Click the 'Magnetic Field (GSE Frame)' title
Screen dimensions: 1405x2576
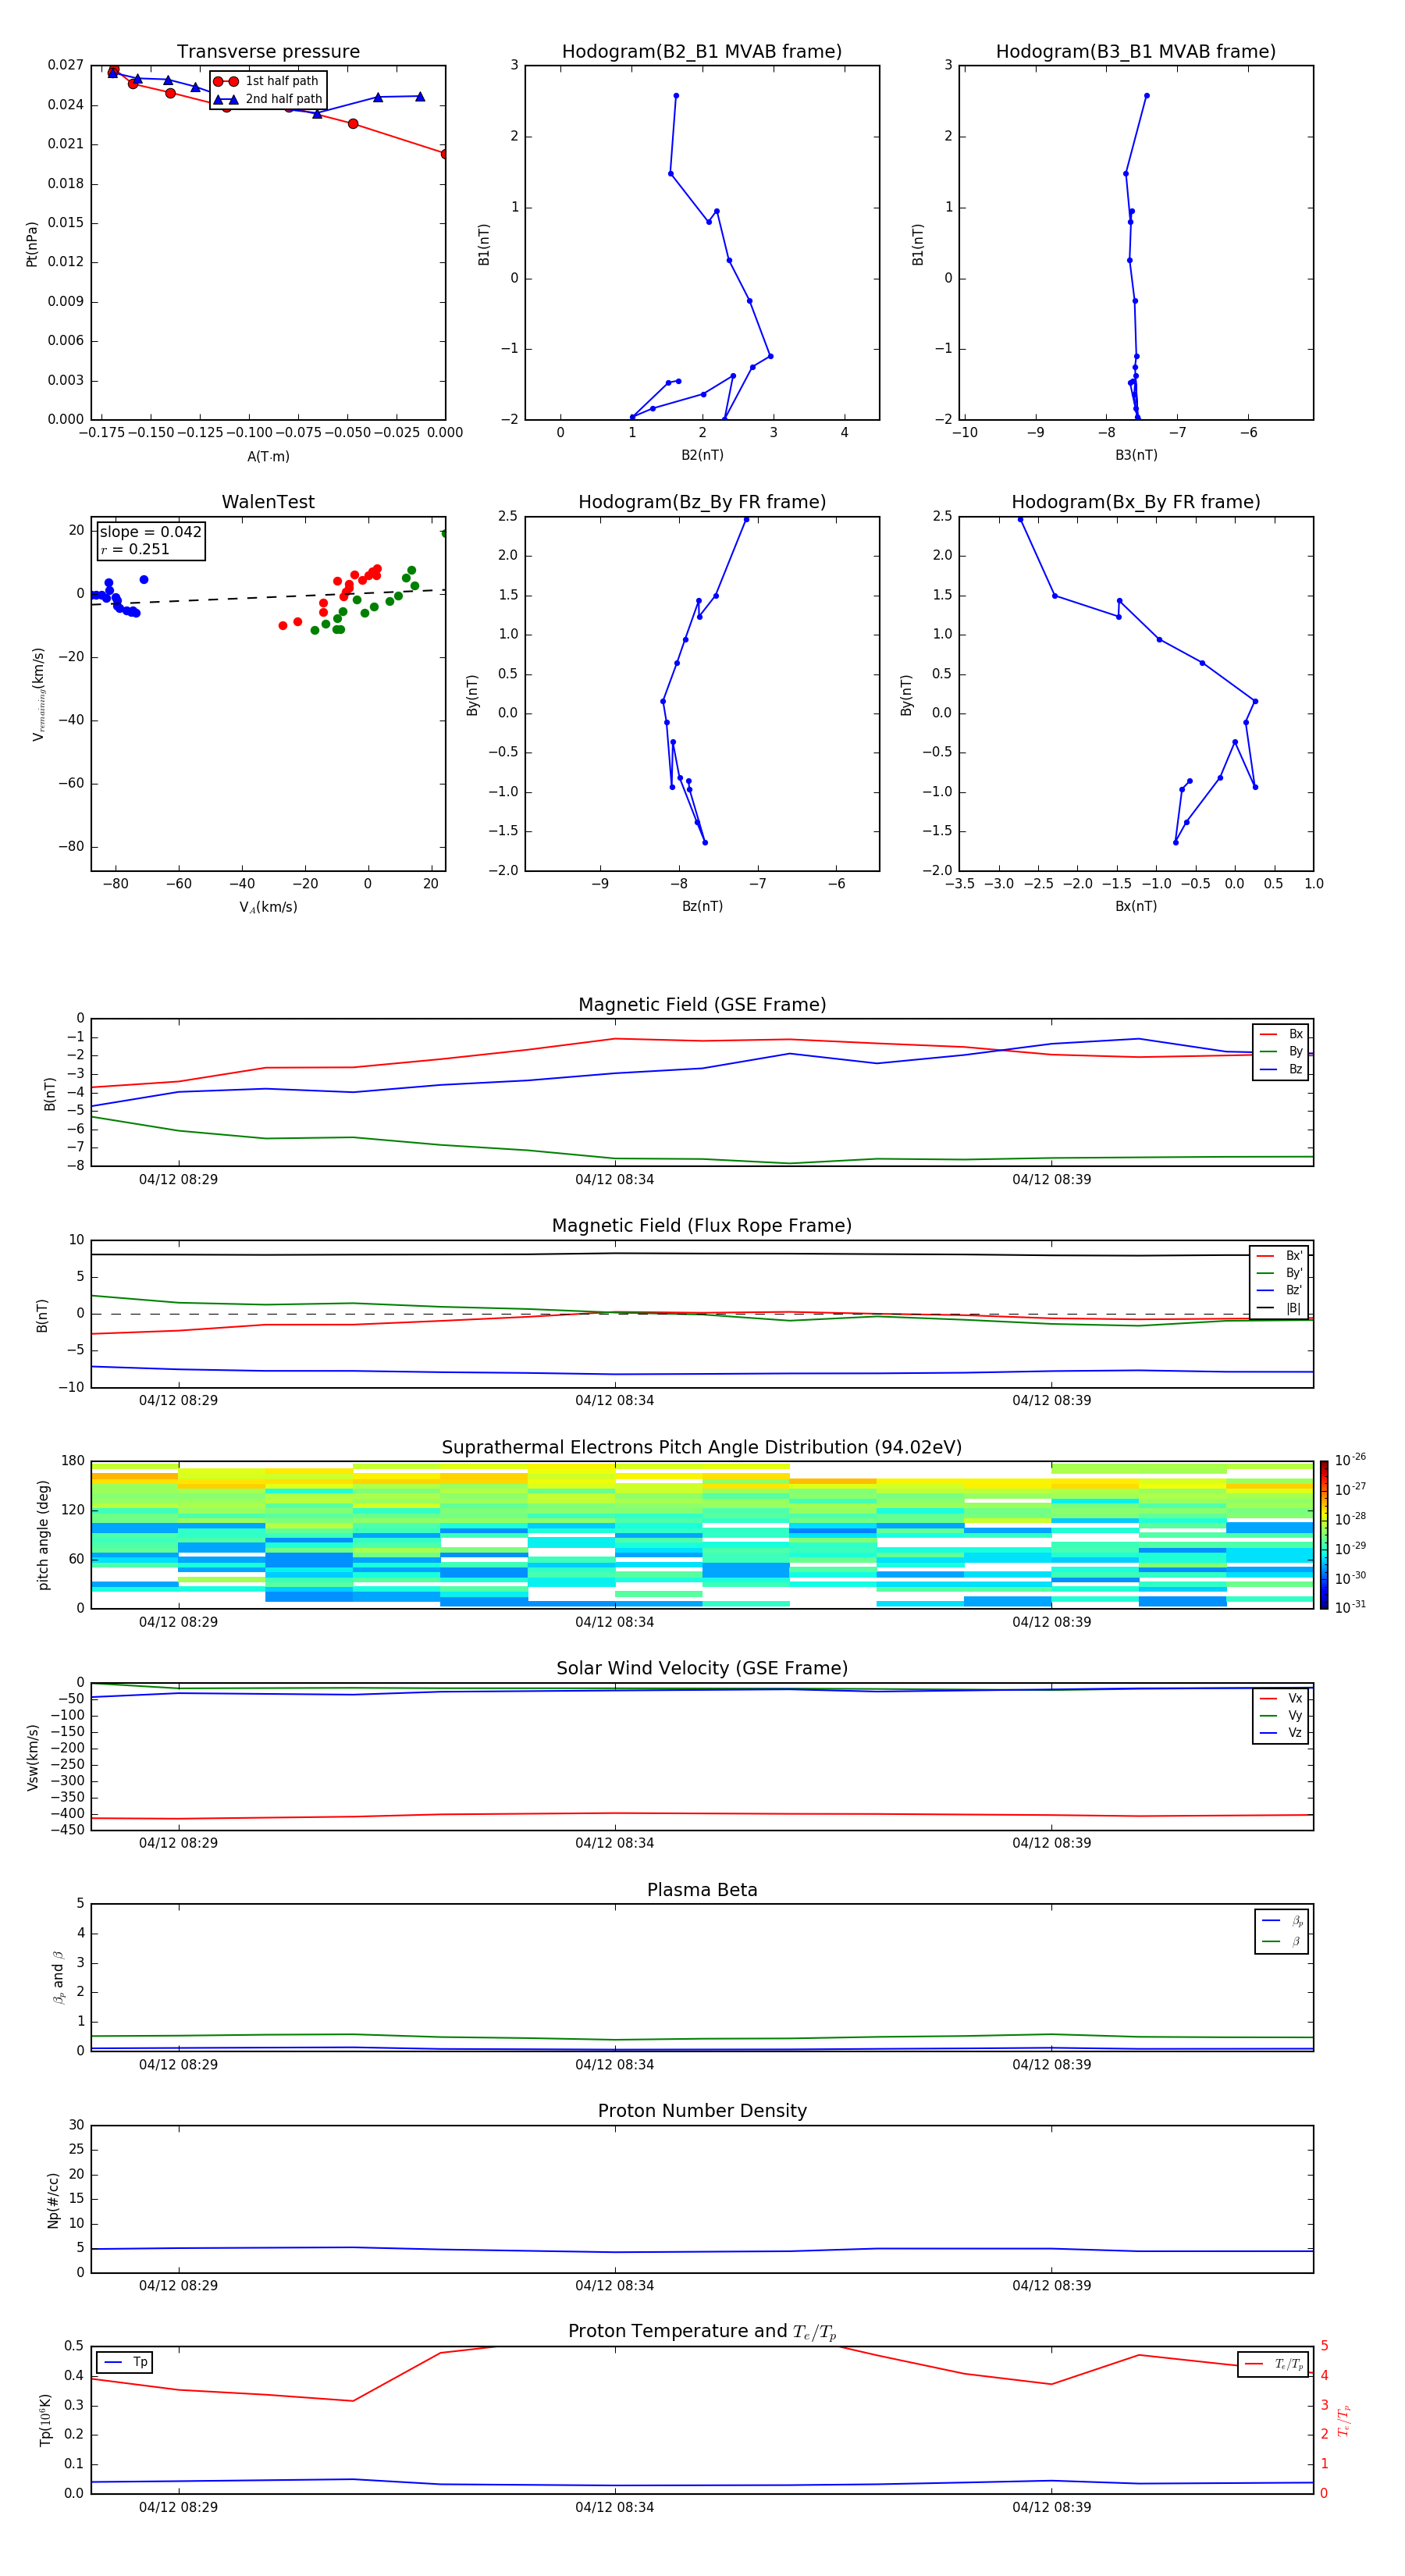click(702, 1005)
